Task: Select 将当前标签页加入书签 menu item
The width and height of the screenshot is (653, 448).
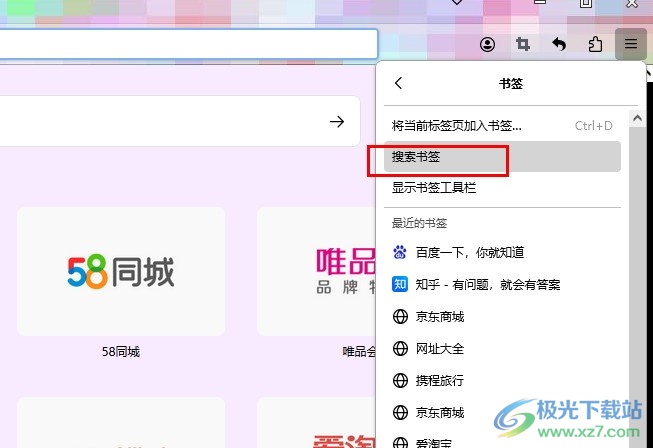Action: point(502,125)
